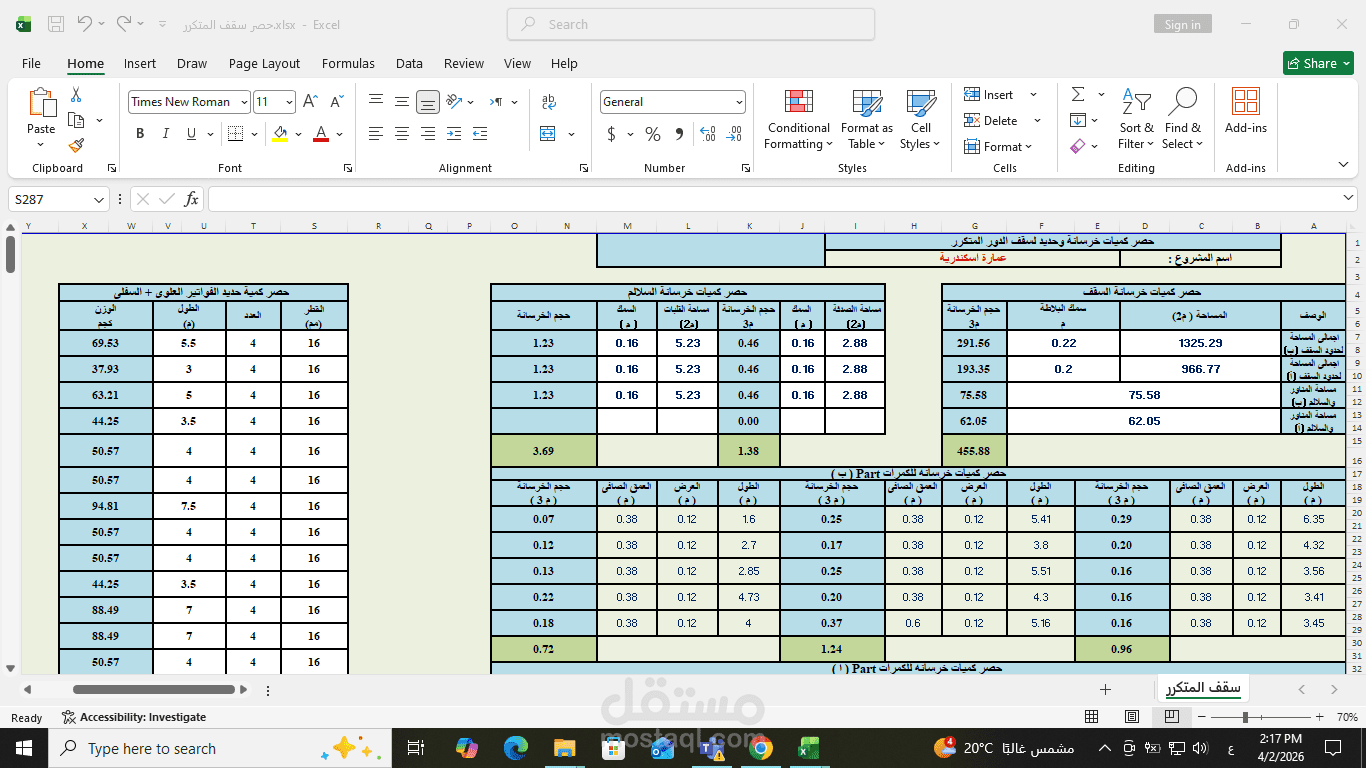The height and width of the screenshot is (768, 1366).
Task: Click the Increase Indent icon
Action: coord(480,133)
